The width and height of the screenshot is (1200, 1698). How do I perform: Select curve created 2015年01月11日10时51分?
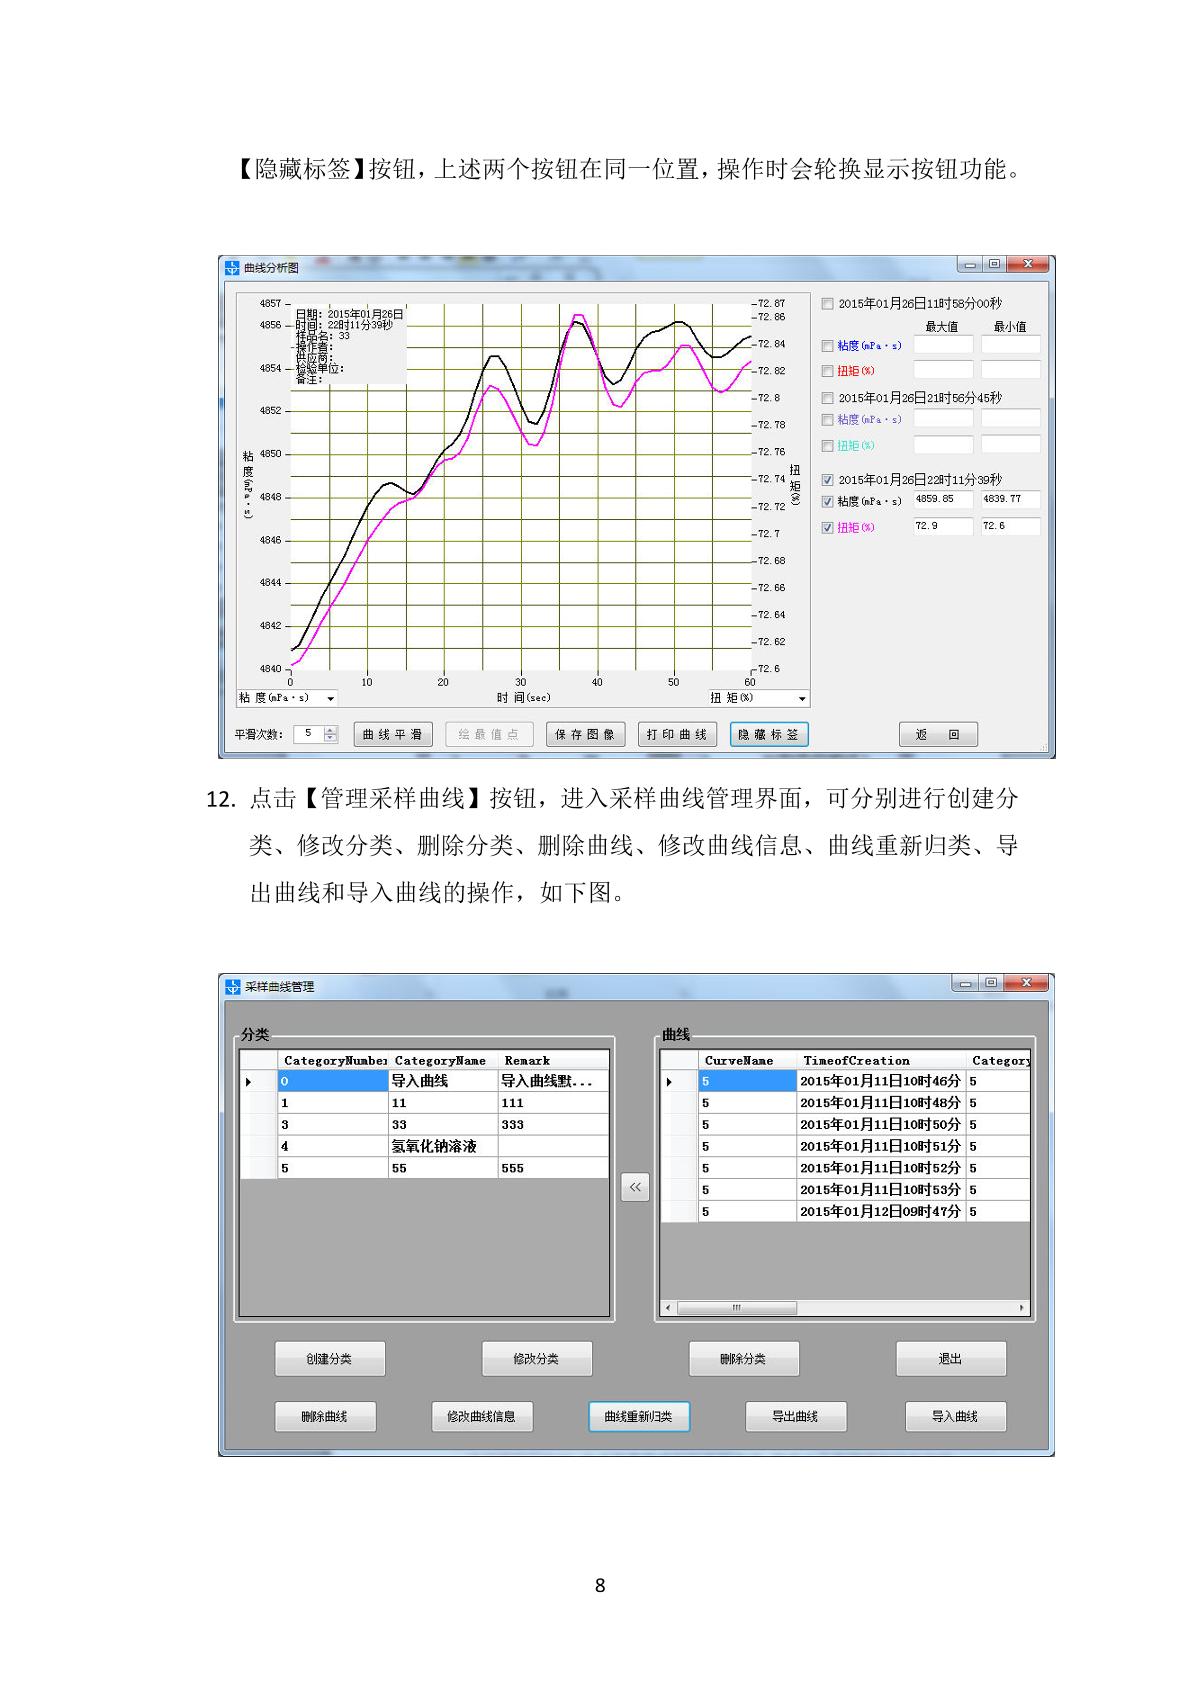(881, 1147)
